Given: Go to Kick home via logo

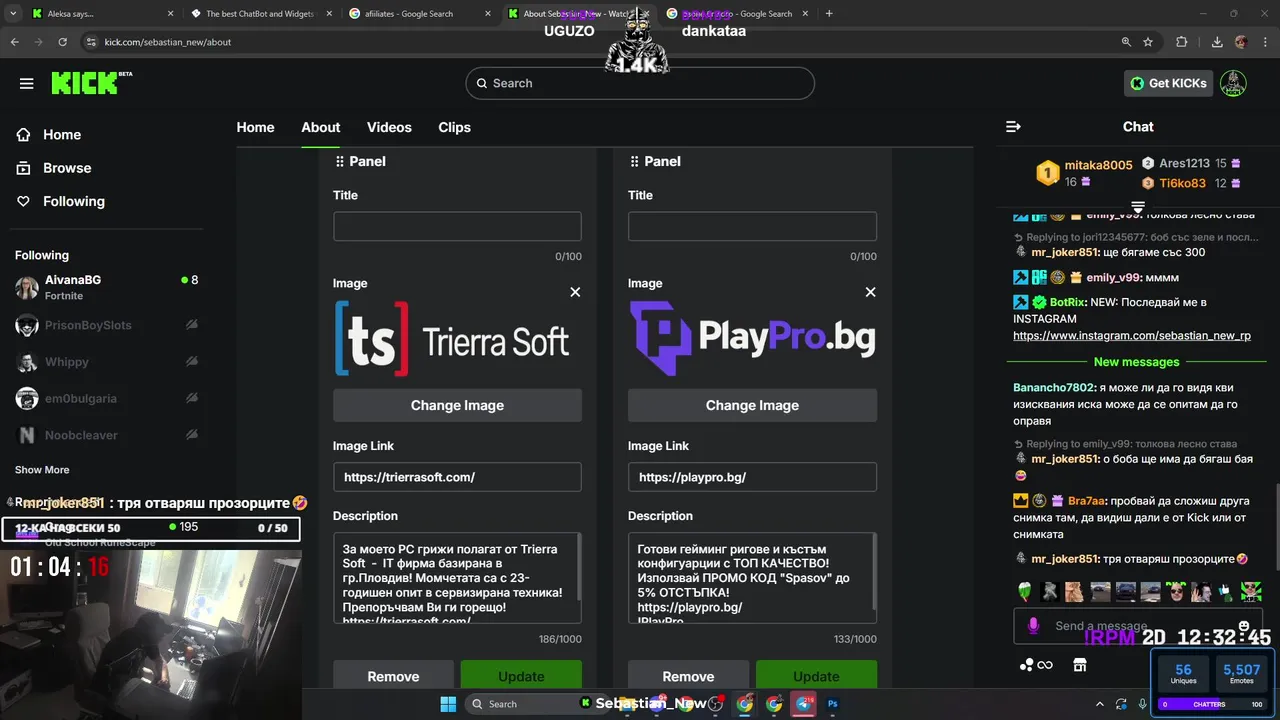Looking at the screenshot, I should [92, 83].
